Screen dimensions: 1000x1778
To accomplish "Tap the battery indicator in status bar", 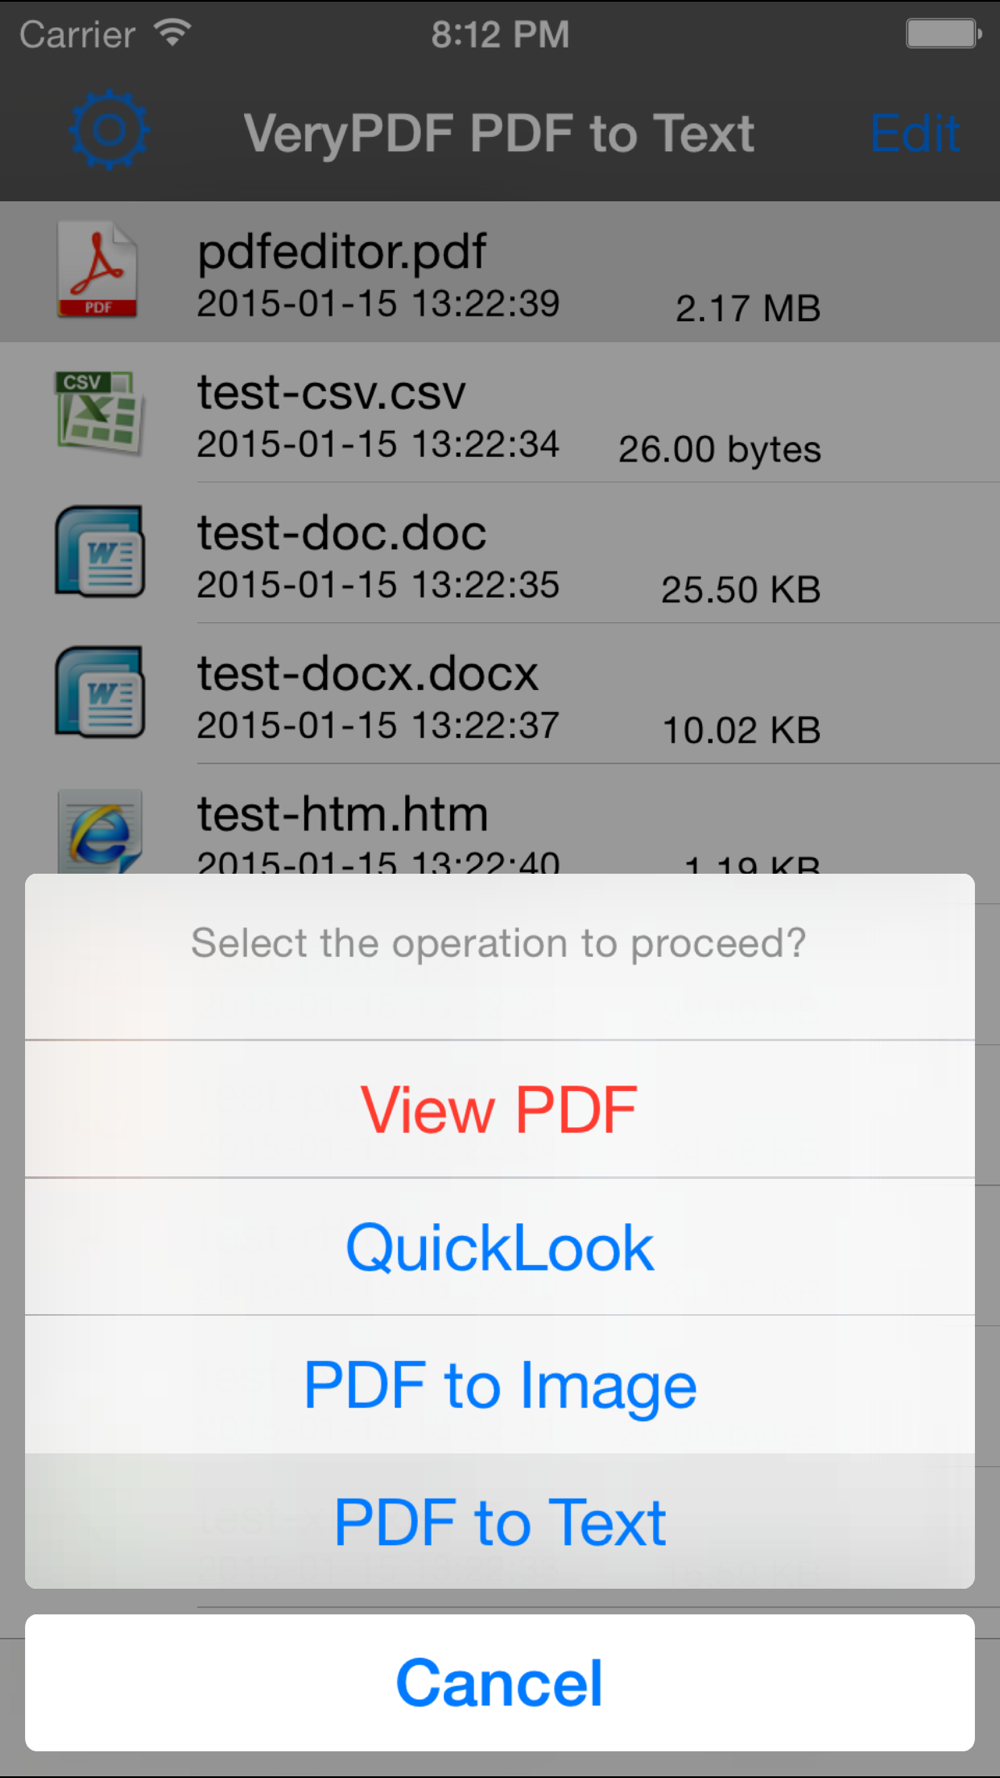I will 944,33.
